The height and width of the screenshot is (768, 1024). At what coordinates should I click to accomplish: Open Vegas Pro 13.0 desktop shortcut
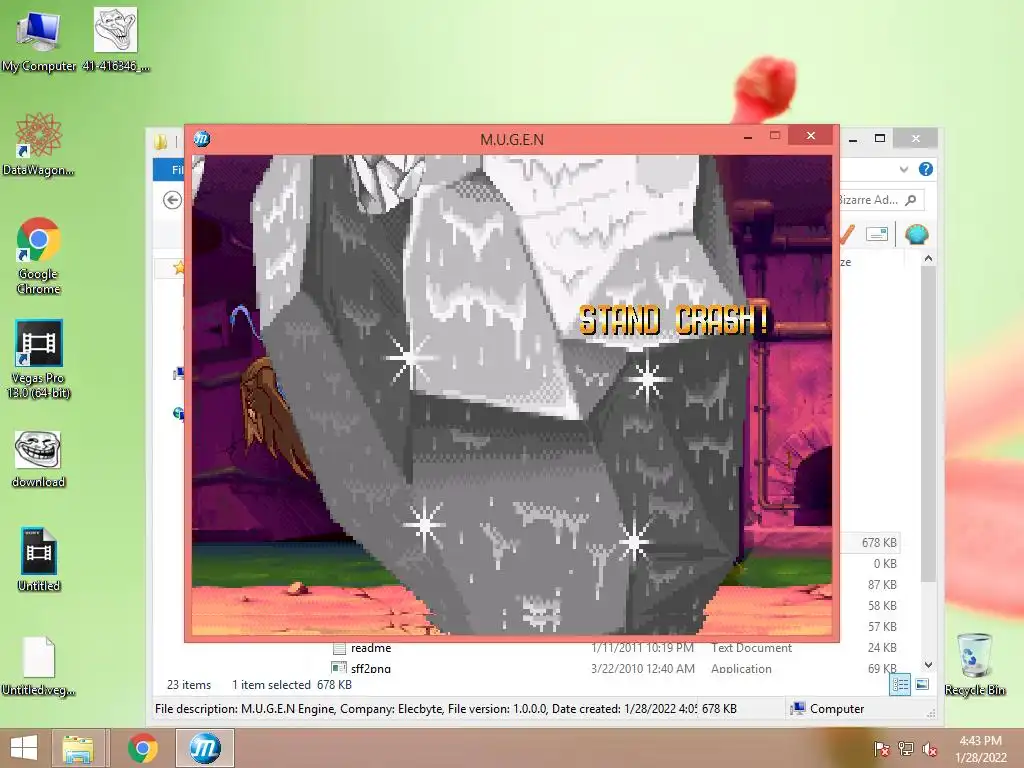tap(39, 359)
